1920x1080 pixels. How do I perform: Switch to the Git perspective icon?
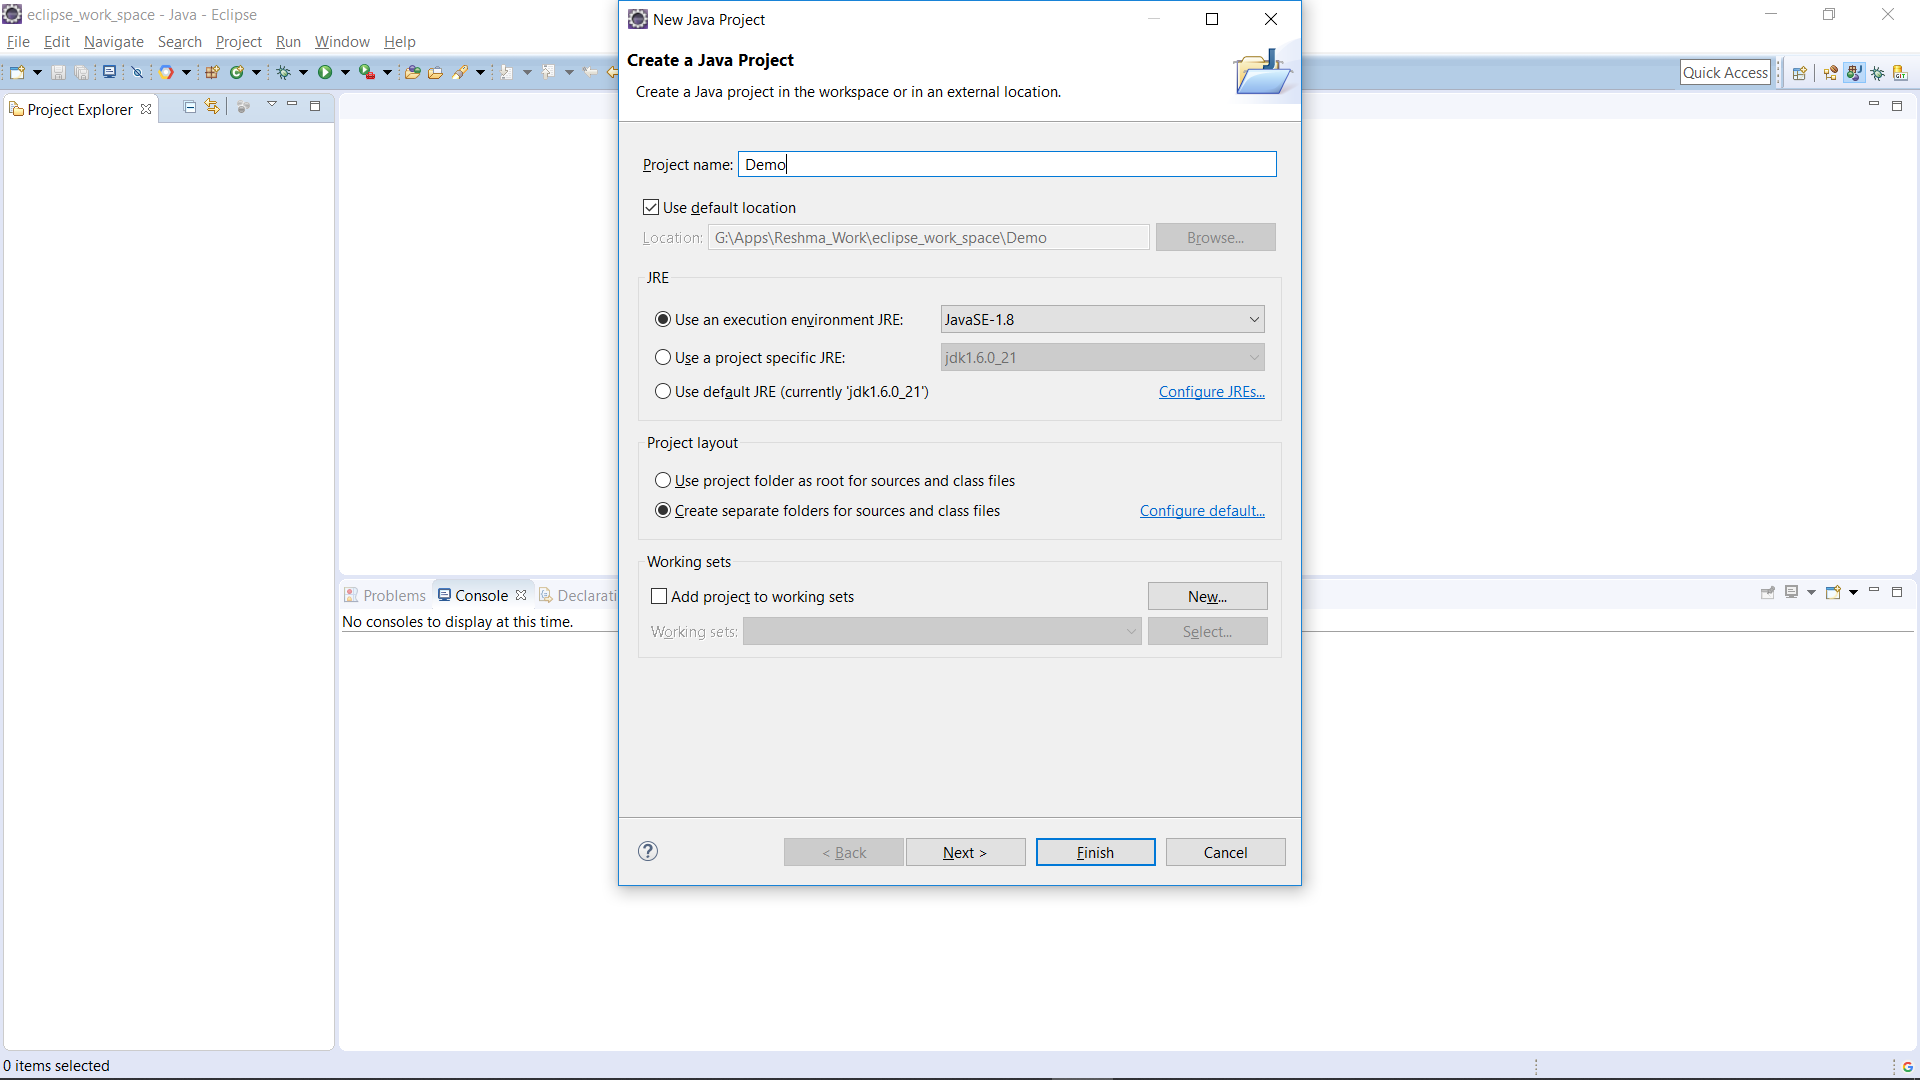click(x=1900, y=73)
